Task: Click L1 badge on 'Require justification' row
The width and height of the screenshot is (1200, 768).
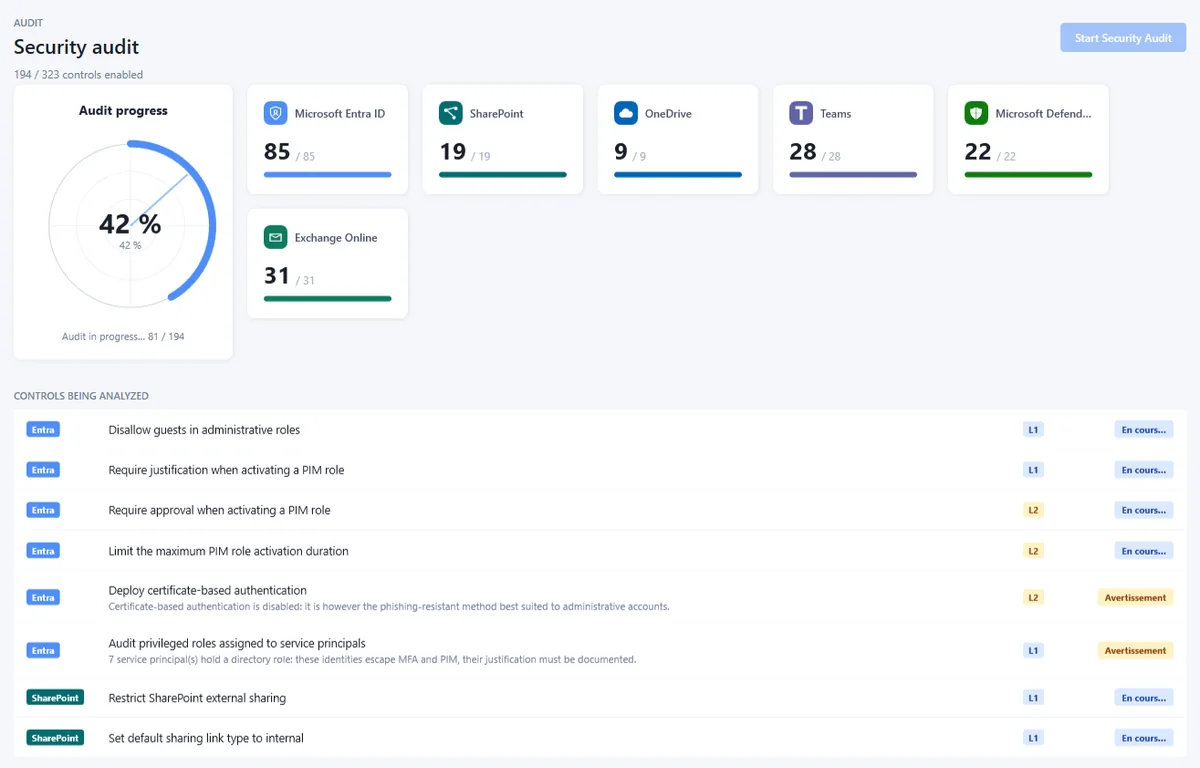Action: [x=1033, y=470]
